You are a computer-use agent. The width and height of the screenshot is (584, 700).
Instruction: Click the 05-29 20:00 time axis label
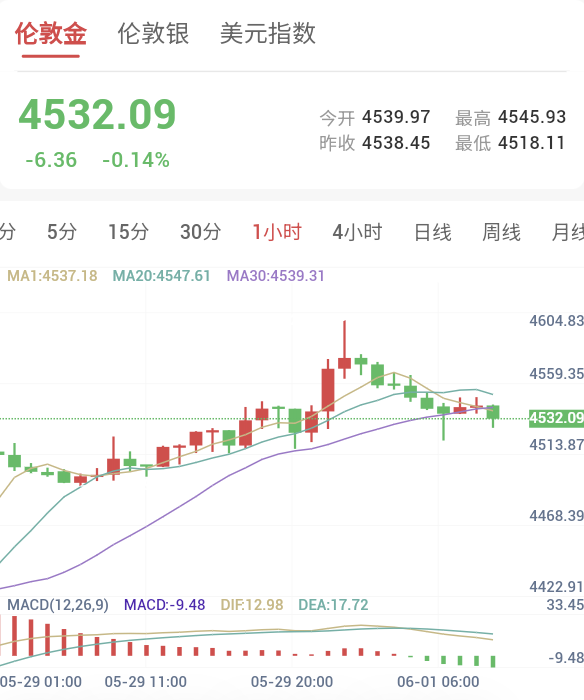tap(292, 682)
